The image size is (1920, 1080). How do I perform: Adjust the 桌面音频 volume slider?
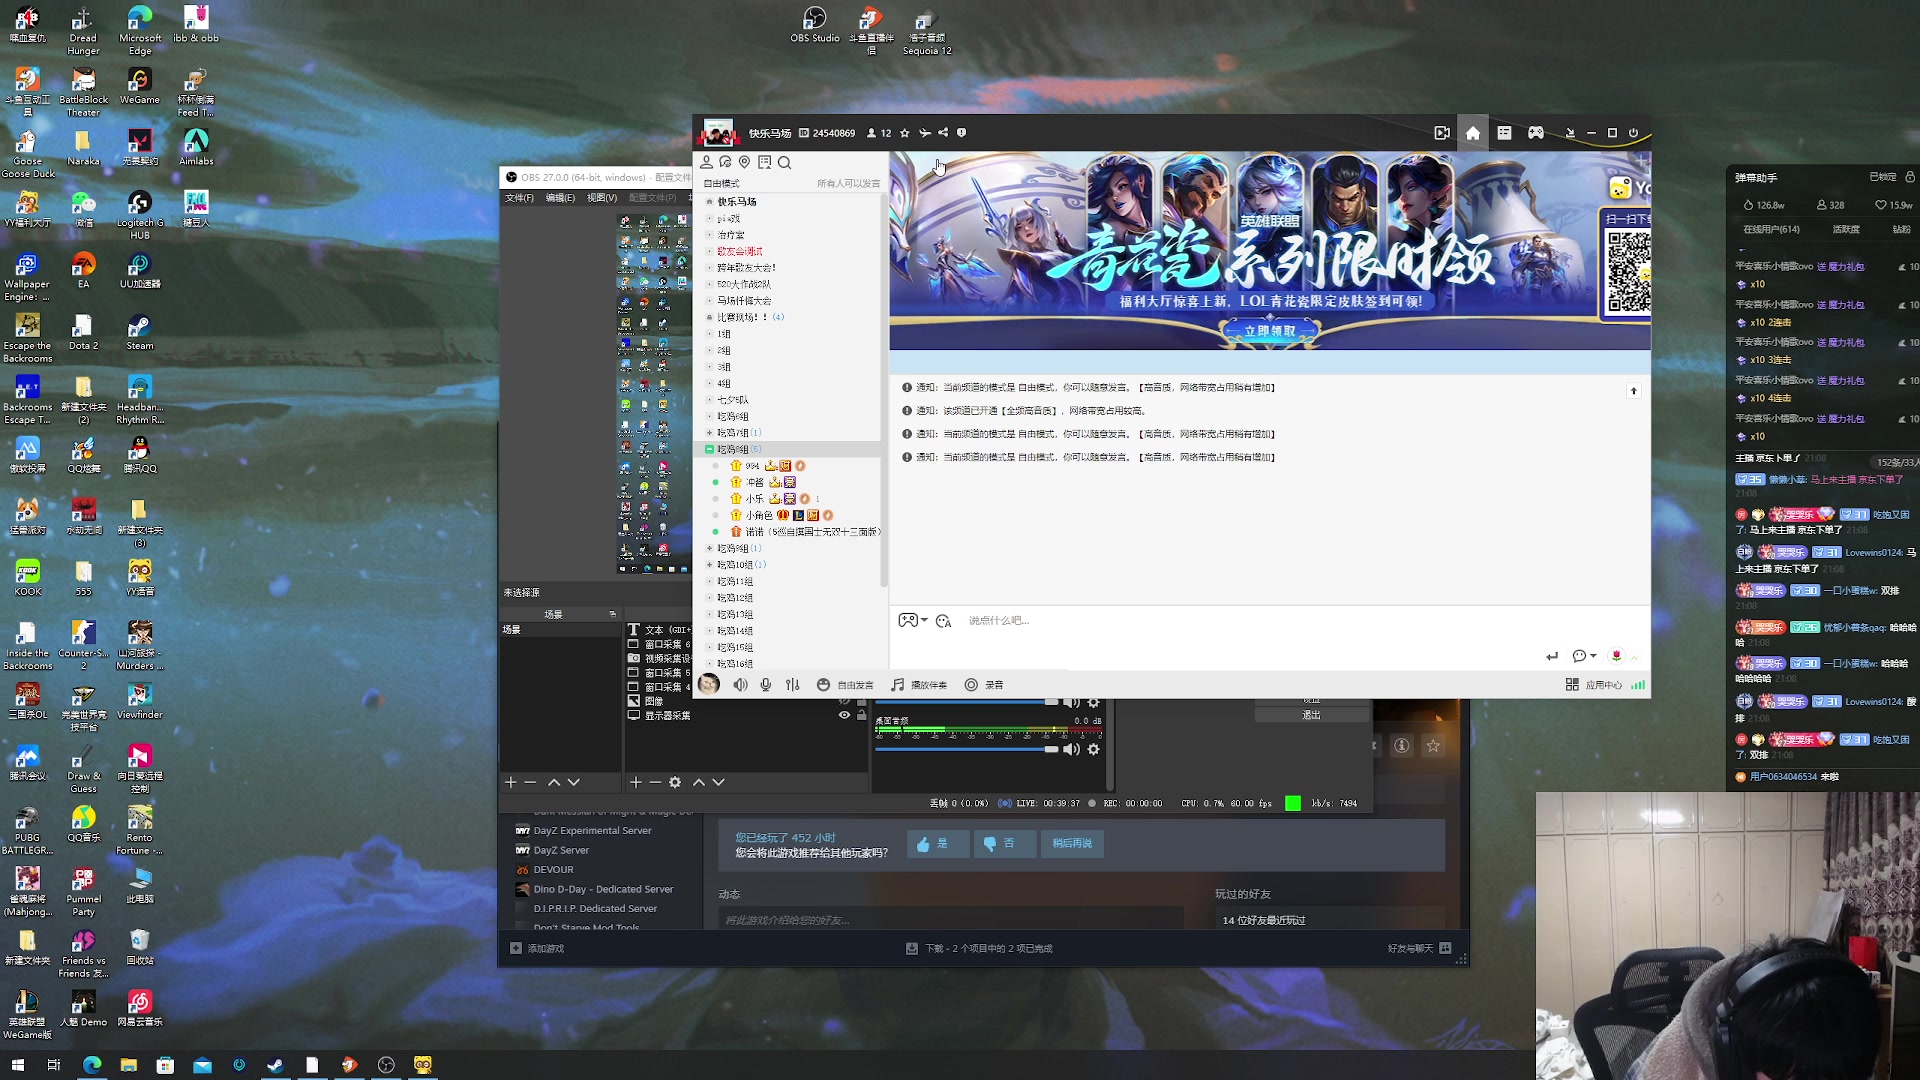point(1050,749)
